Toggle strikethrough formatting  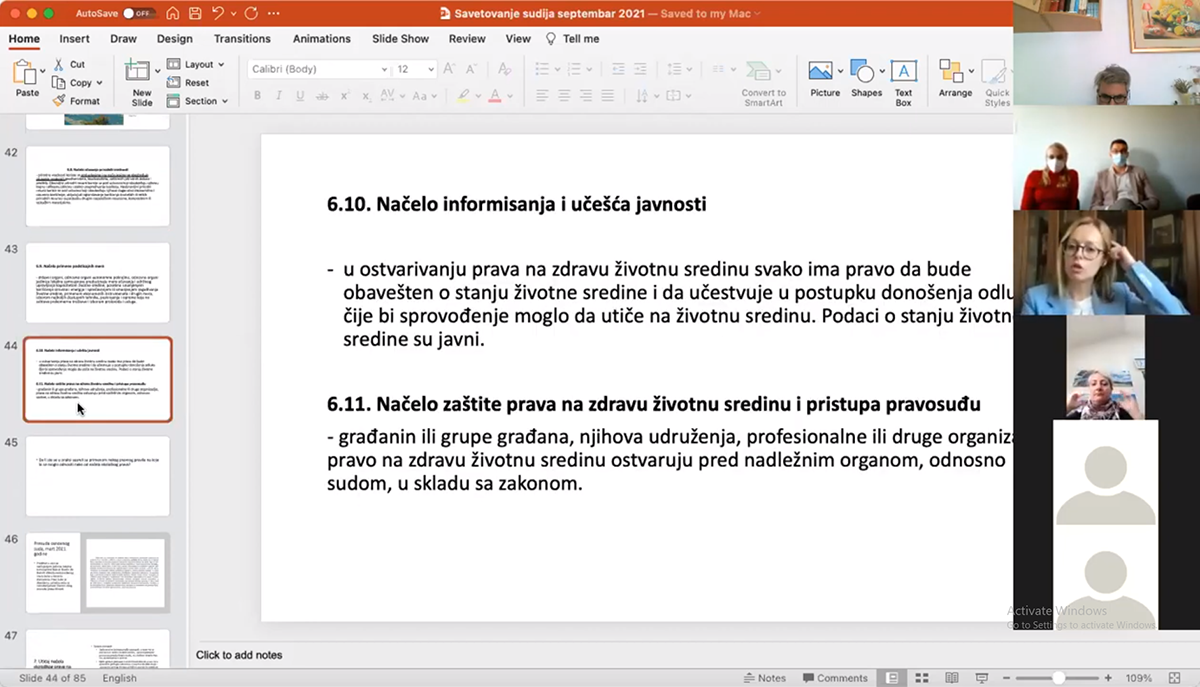[x=323, y=96]
